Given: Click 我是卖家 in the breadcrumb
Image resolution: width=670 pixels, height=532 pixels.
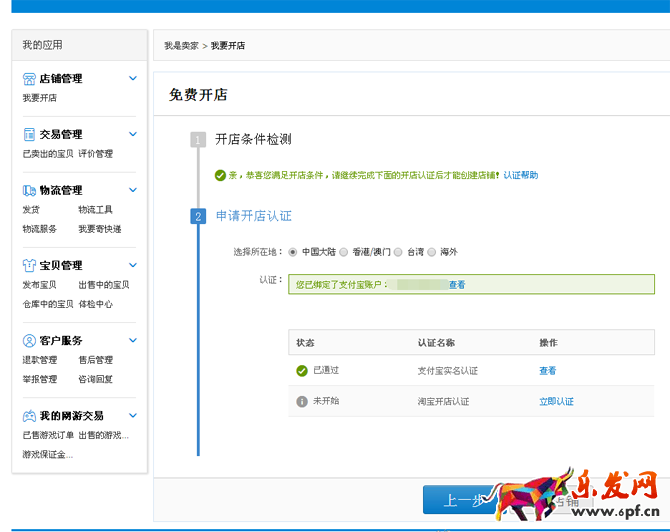Looking at the screenshot, I should pyautogui.click(x=182, y=46).
